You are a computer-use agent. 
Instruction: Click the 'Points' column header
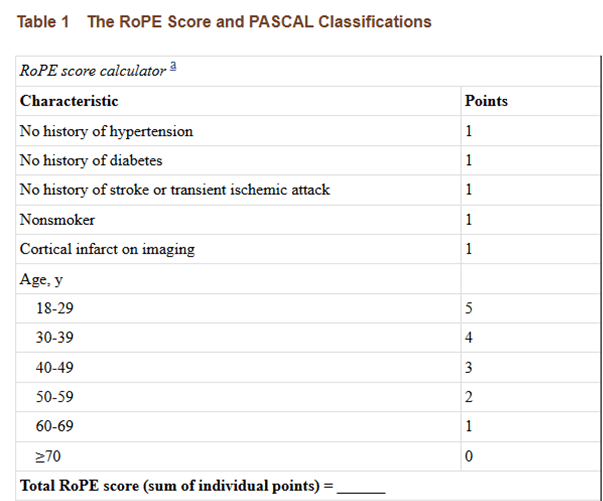tap(530, 101)
